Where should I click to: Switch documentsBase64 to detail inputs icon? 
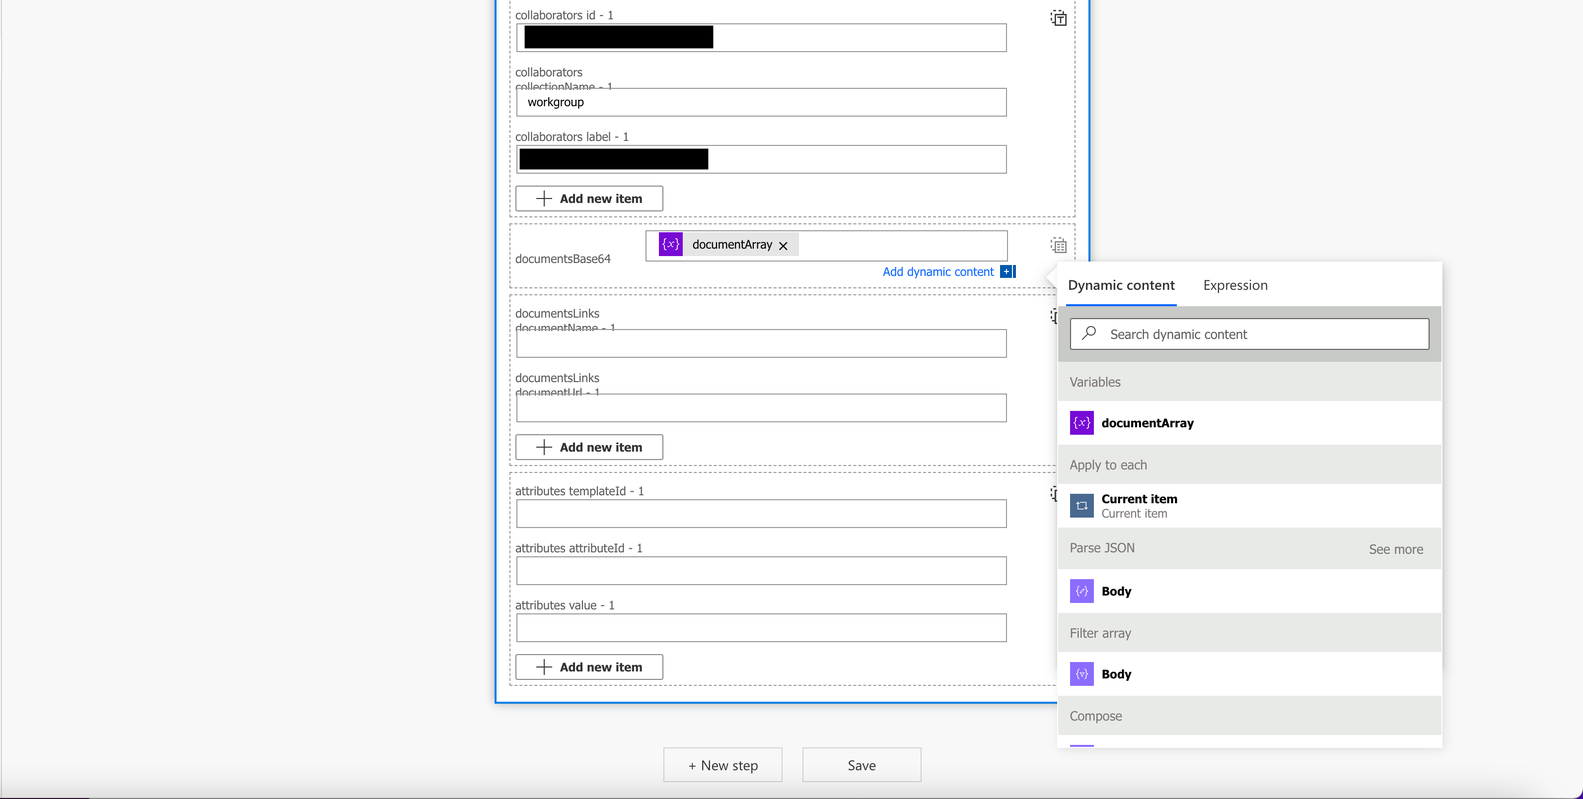click(x=1058, y=245)
